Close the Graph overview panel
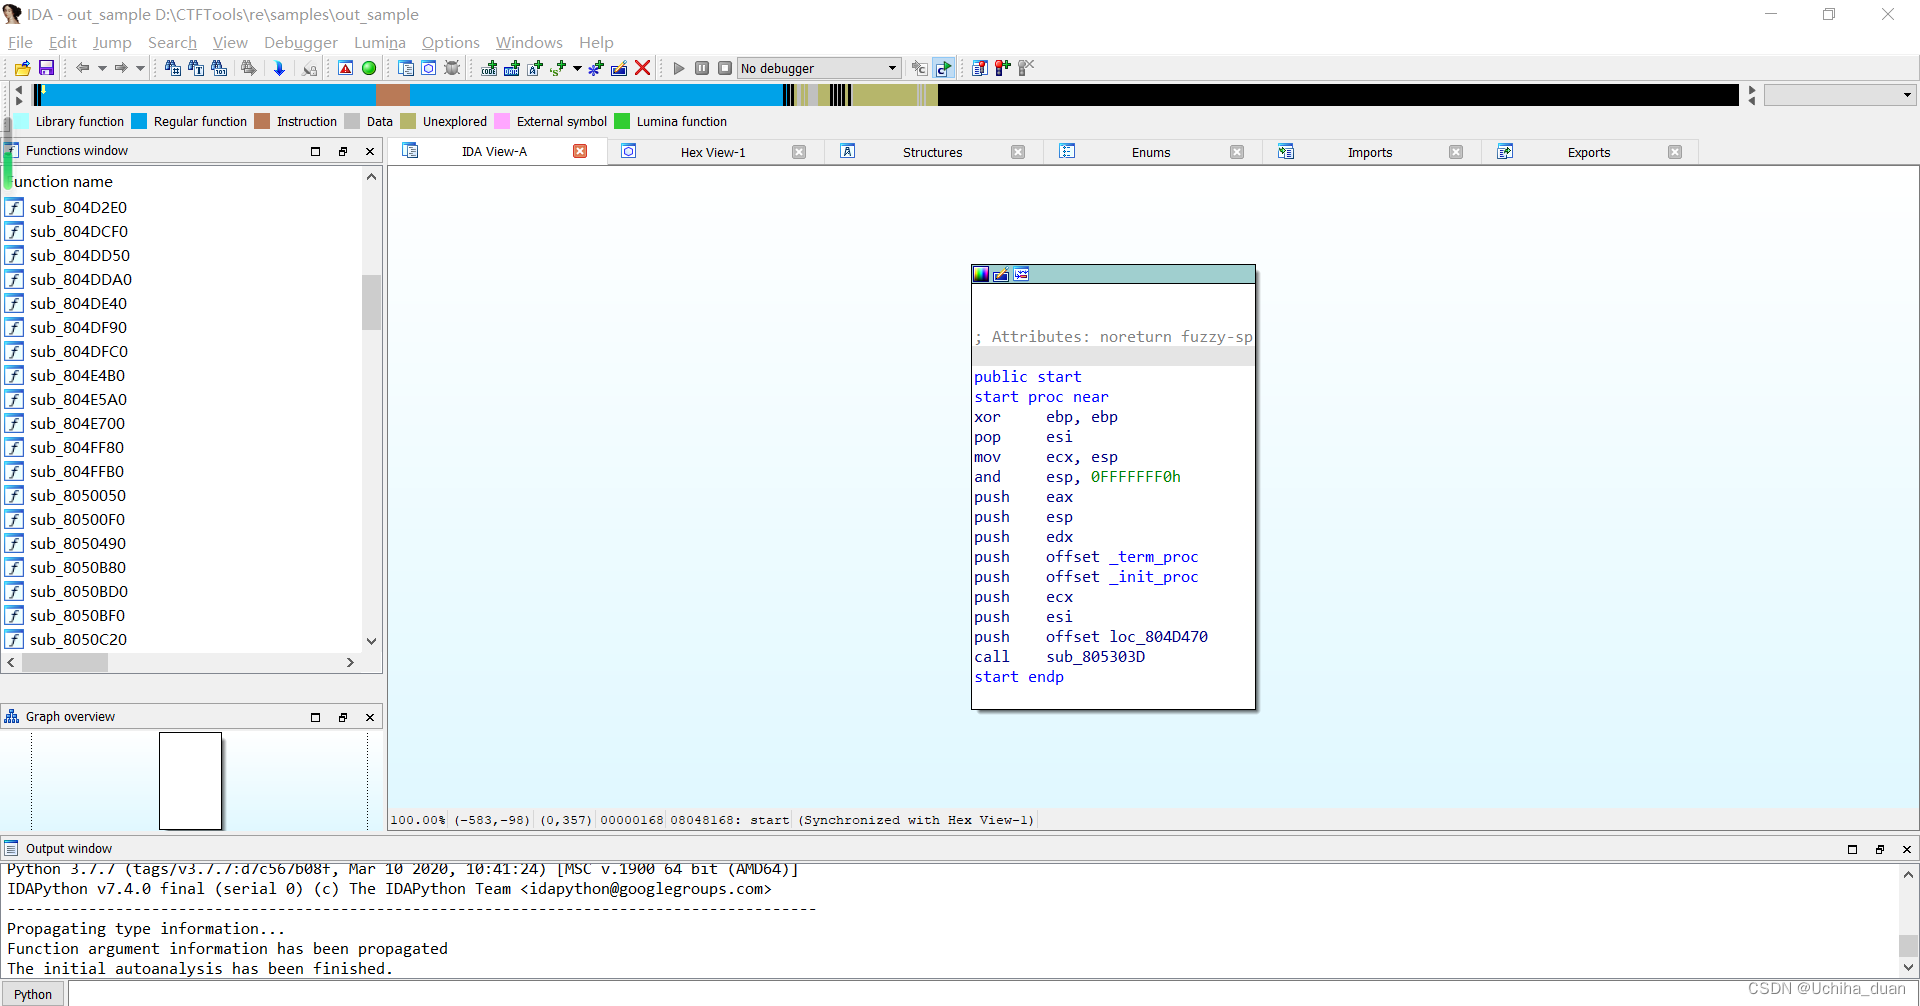1920x1006 pixels. [370, 717]
